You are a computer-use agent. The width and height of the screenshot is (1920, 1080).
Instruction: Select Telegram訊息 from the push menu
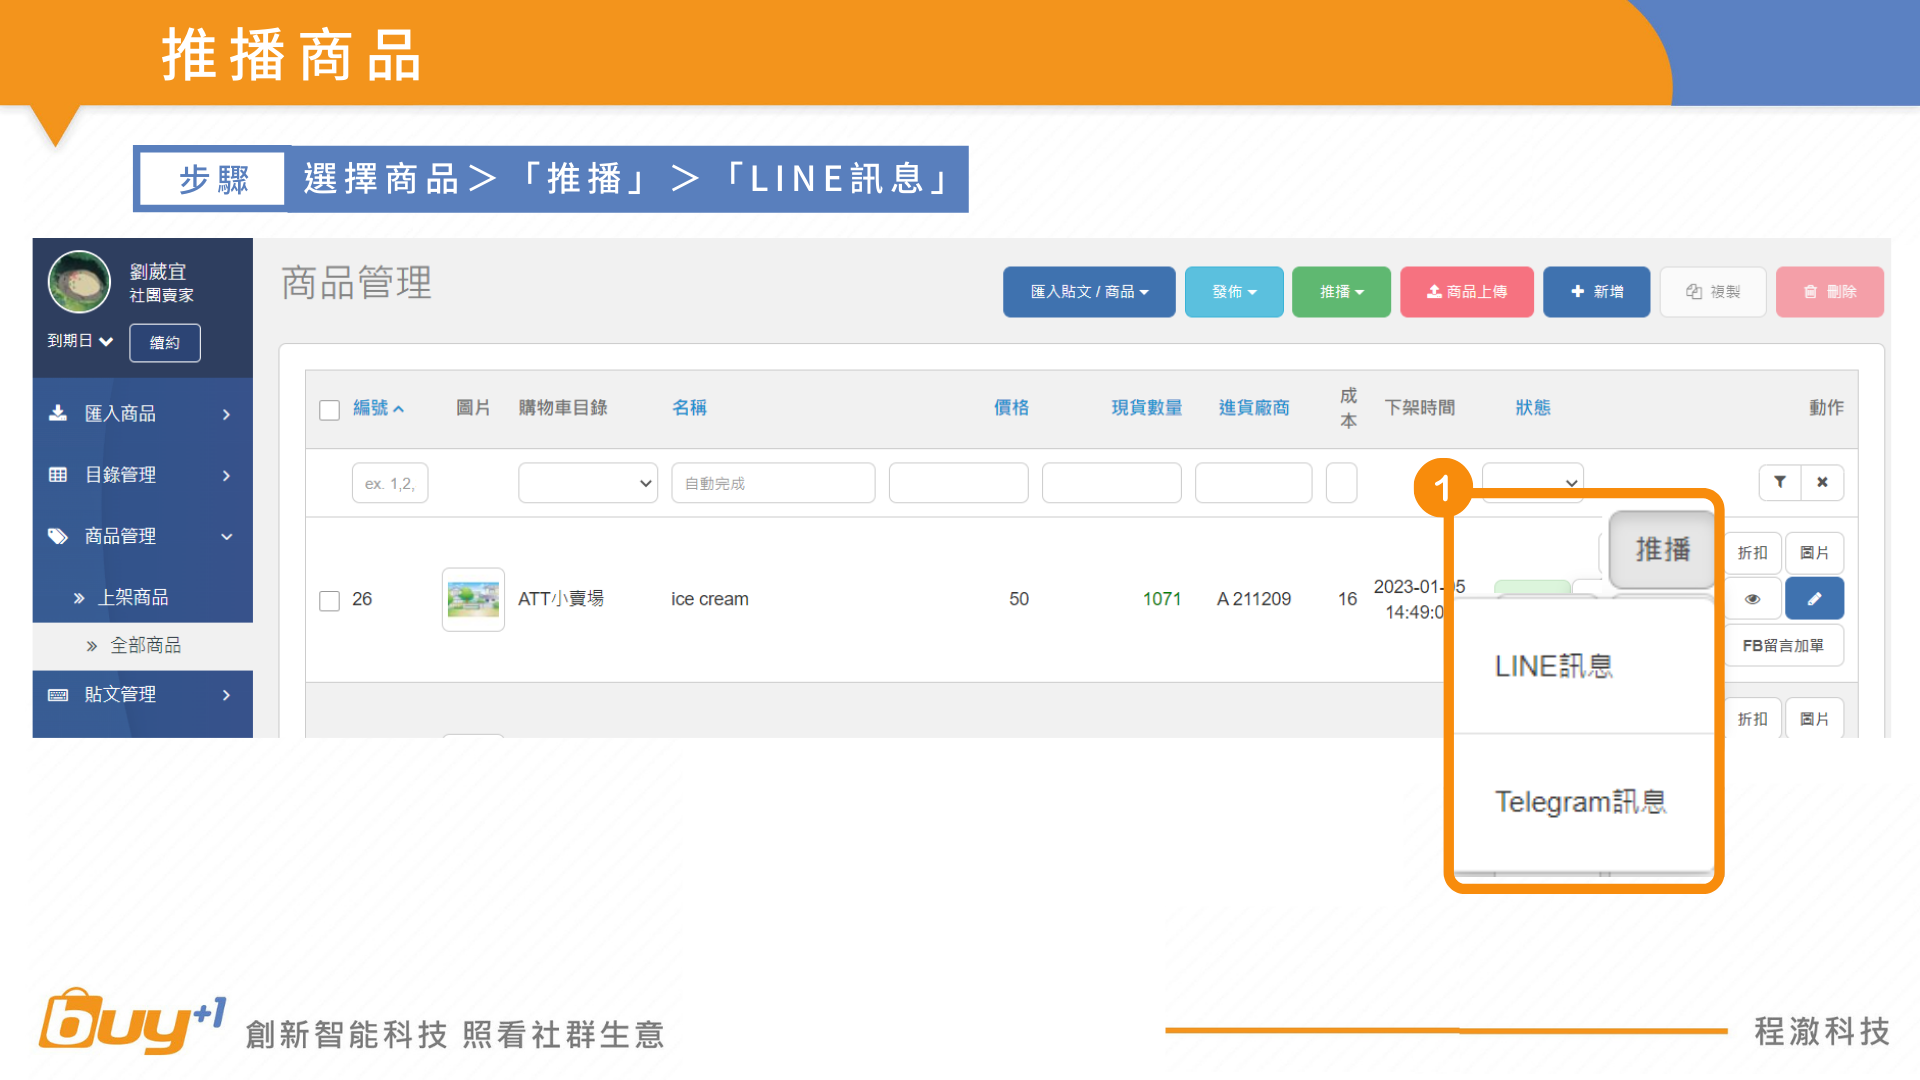click(x=1580, y=802)
